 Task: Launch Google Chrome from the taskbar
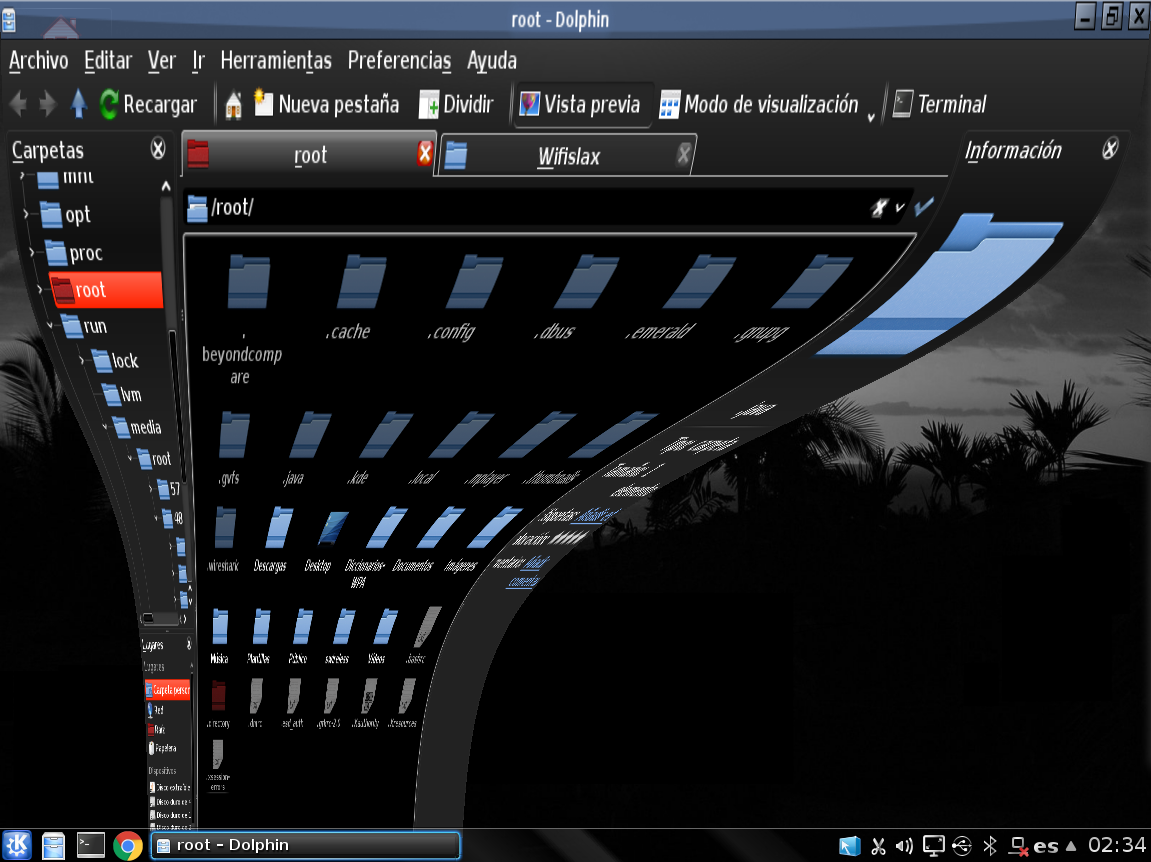(x=128, y=846)
